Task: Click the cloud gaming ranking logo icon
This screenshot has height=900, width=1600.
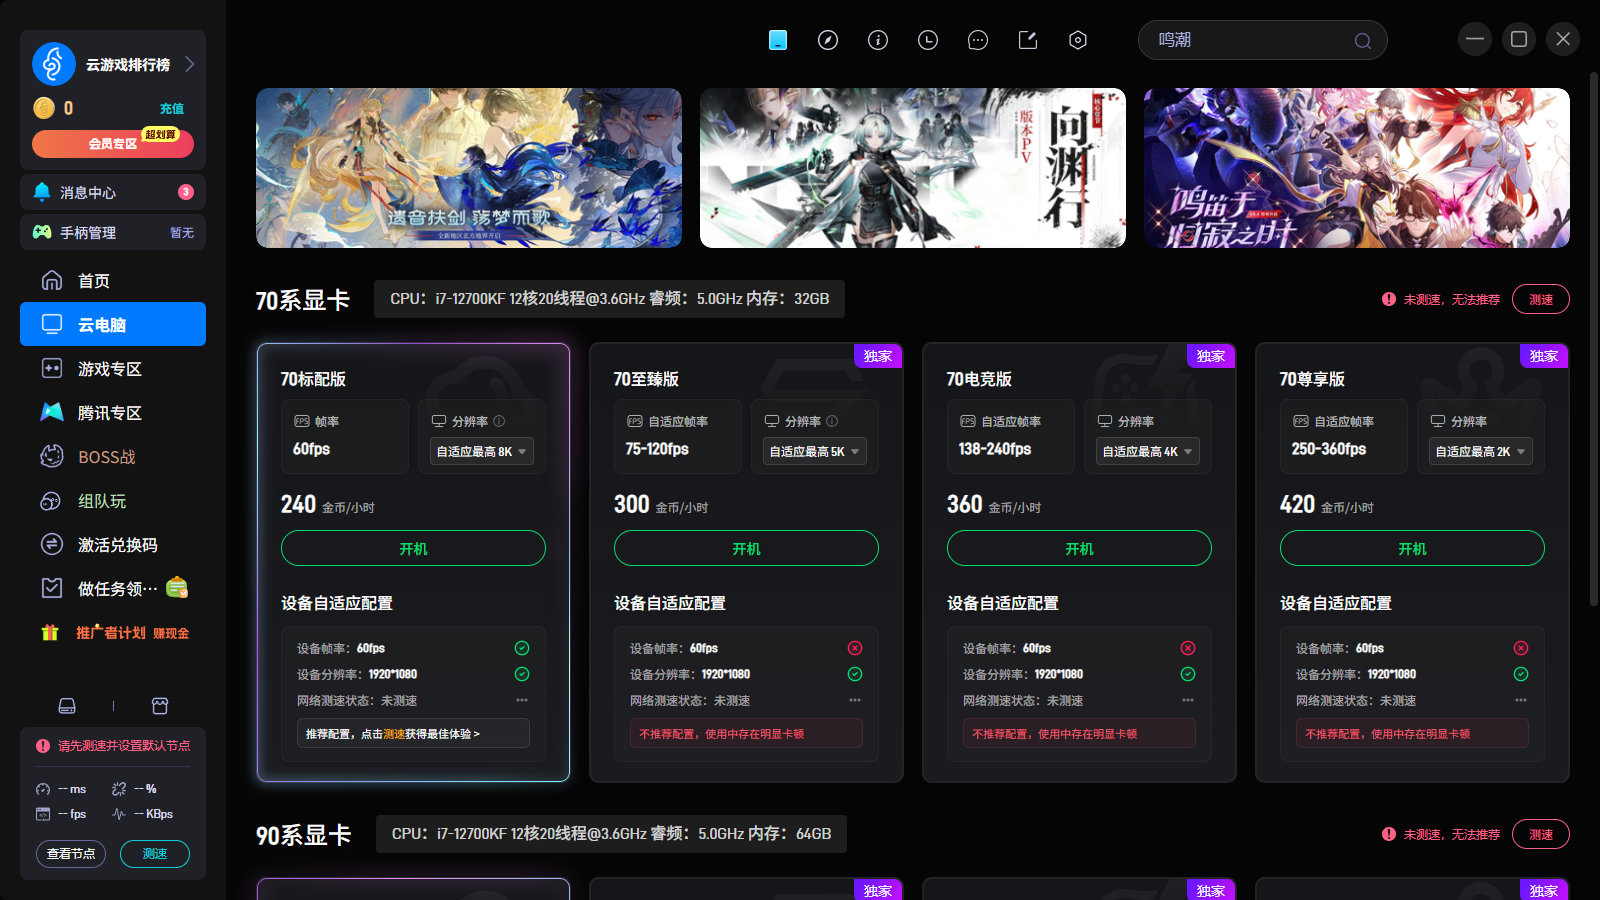Action: coord(54,64)
